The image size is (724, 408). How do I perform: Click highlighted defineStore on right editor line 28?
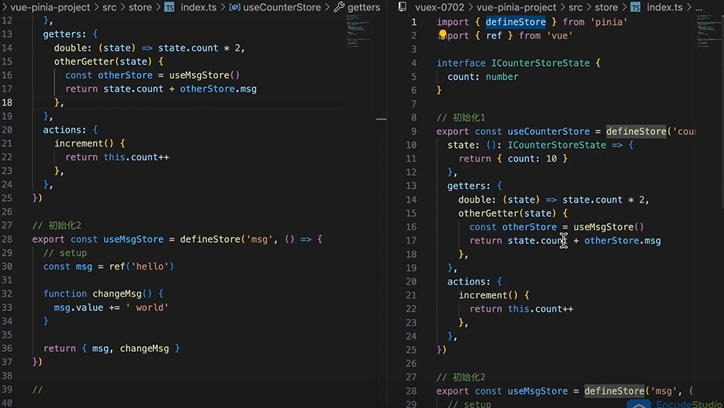pos(614,391)
